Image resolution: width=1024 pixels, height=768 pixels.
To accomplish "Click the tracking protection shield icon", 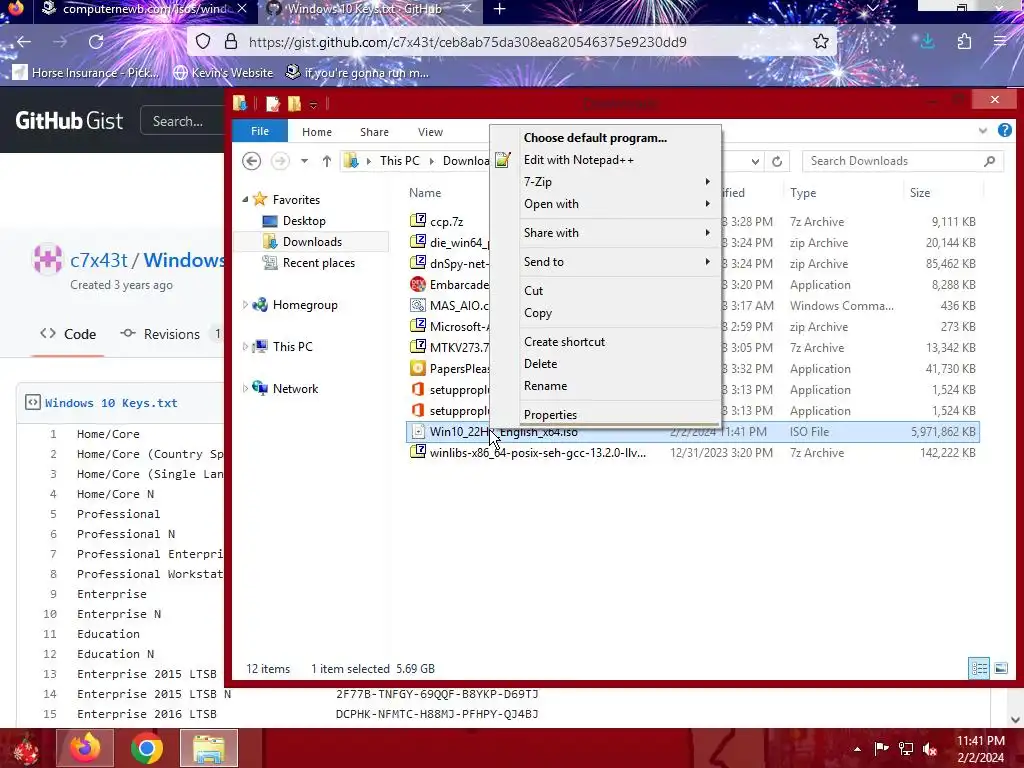I will [203, 42].
